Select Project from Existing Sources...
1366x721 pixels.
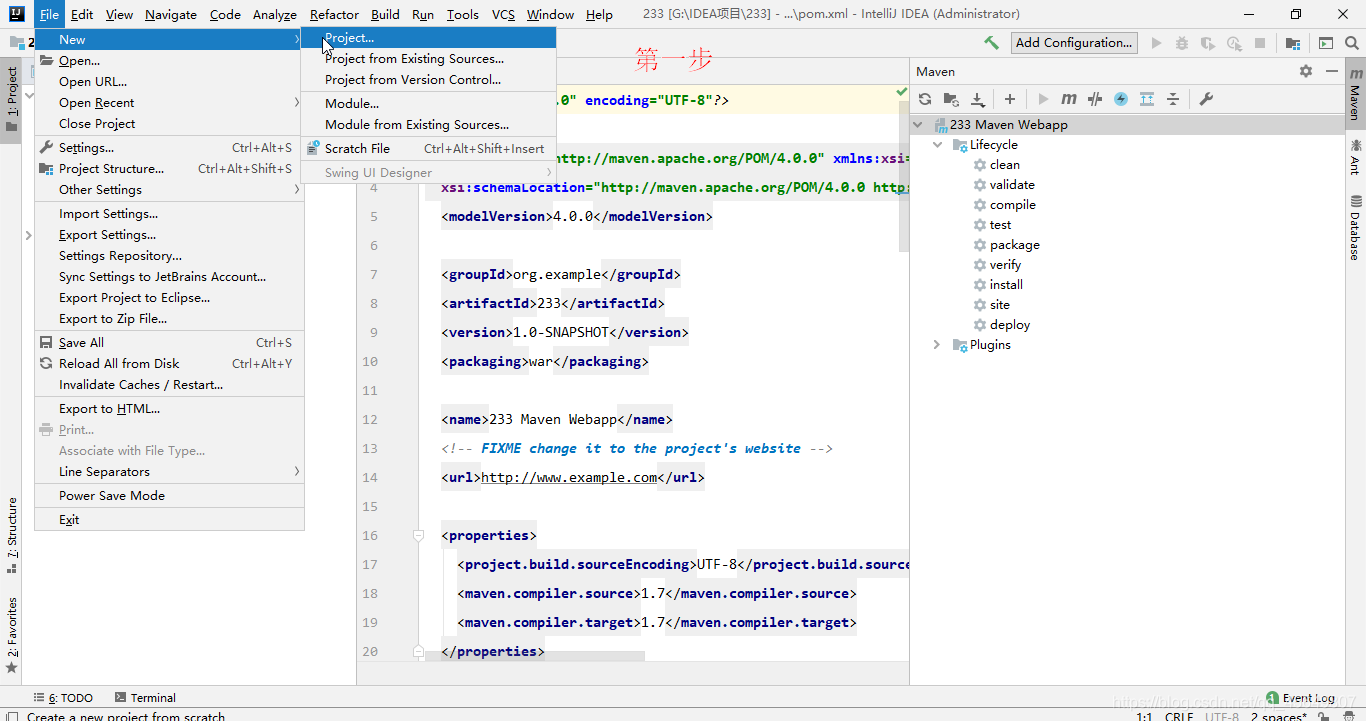pyautogui.click(x=428, y=58)
